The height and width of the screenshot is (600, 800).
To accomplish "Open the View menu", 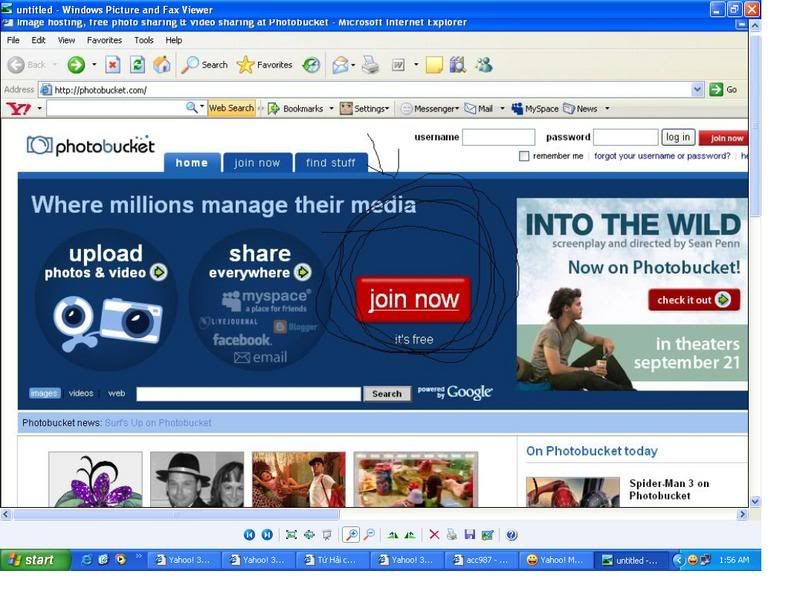I will click(66, 40).
